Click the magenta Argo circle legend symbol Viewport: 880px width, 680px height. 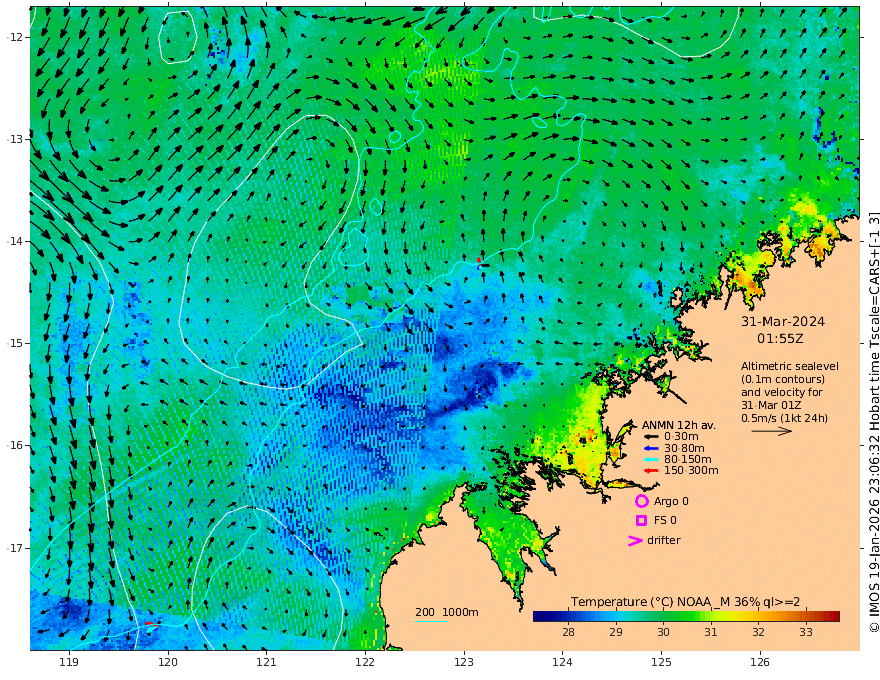(x=641, y=501)
